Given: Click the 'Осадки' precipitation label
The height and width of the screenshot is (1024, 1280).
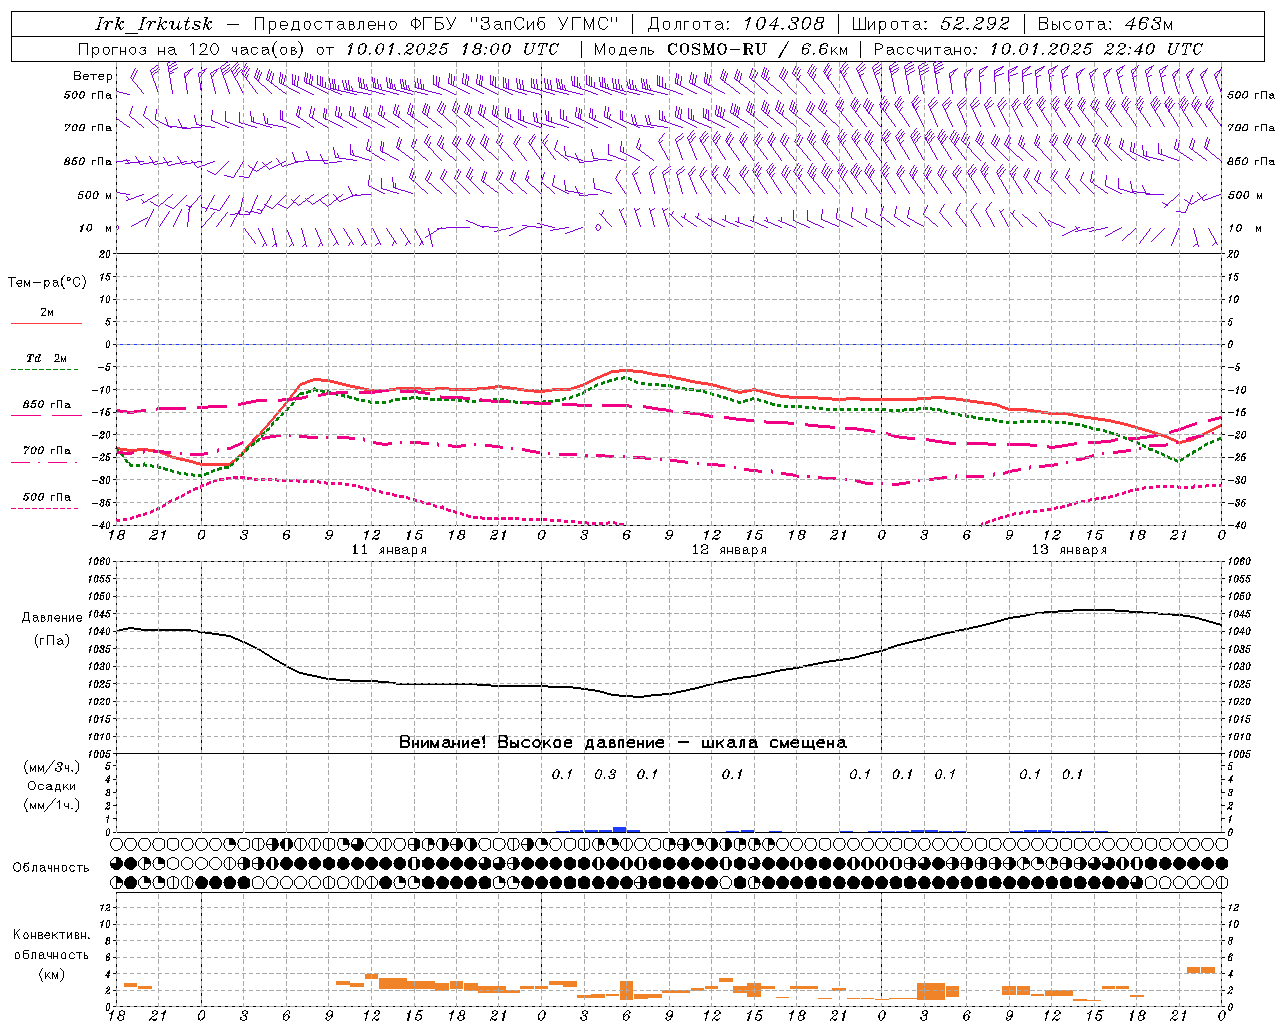Looking at the screenshot, I should (52, 786).
